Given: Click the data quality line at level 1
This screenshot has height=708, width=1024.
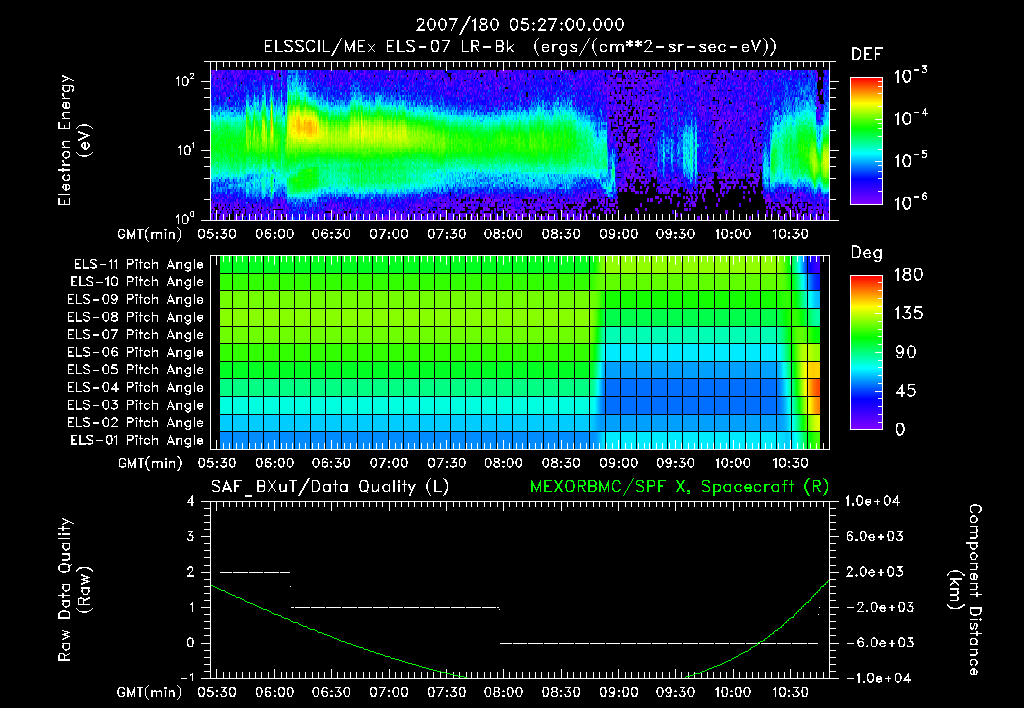Looking at the screenshot, I should click(394, 607).
